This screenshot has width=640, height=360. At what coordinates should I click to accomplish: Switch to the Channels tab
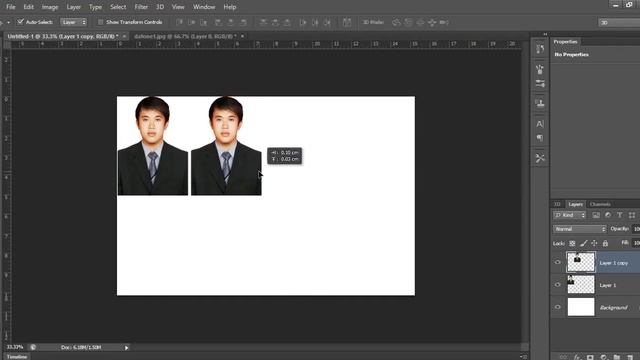tap(600, 204)
